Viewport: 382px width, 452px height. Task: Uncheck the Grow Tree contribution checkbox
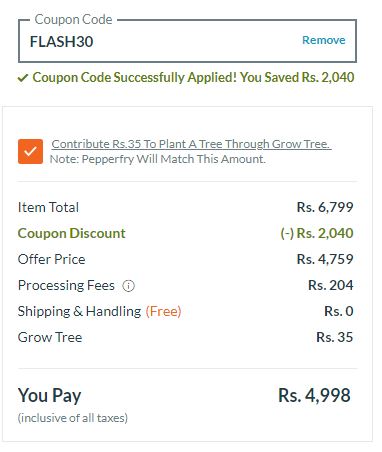[x=30, y=151]
